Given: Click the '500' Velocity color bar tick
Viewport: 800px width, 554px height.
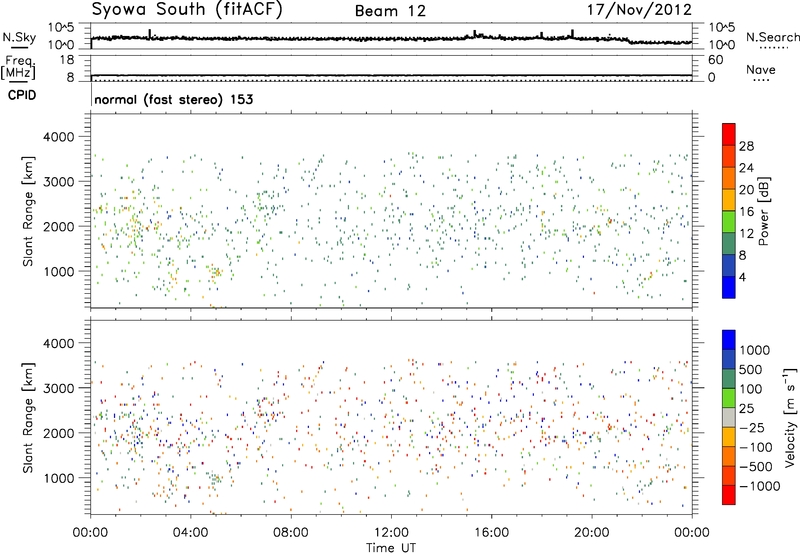Looking at the screenshot, I should pyautogui.click(x=751, y=370).
